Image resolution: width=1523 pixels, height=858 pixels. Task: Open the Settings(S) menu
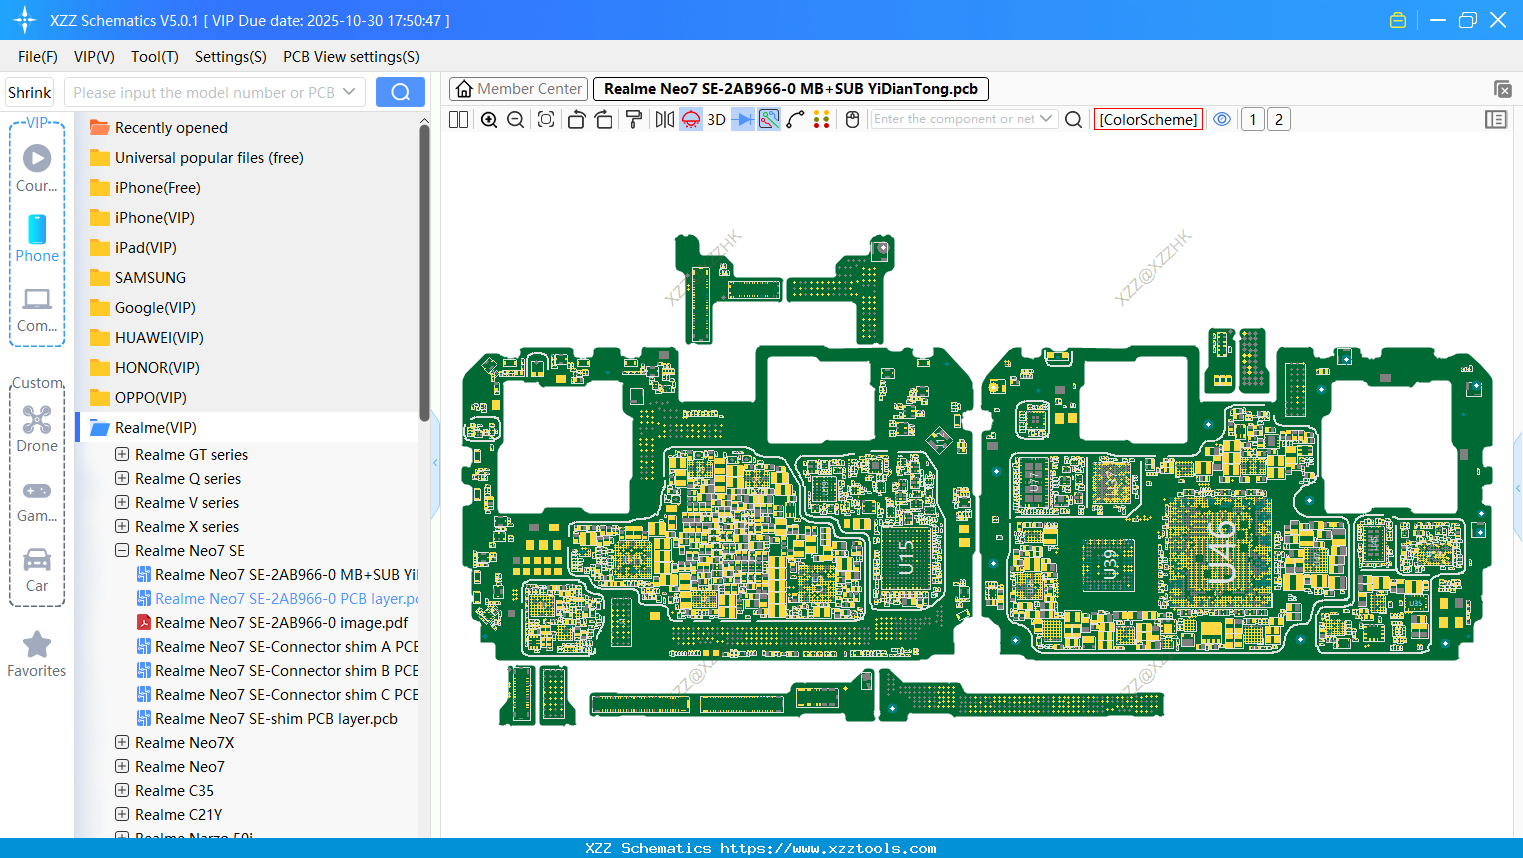tap(231, 57)
